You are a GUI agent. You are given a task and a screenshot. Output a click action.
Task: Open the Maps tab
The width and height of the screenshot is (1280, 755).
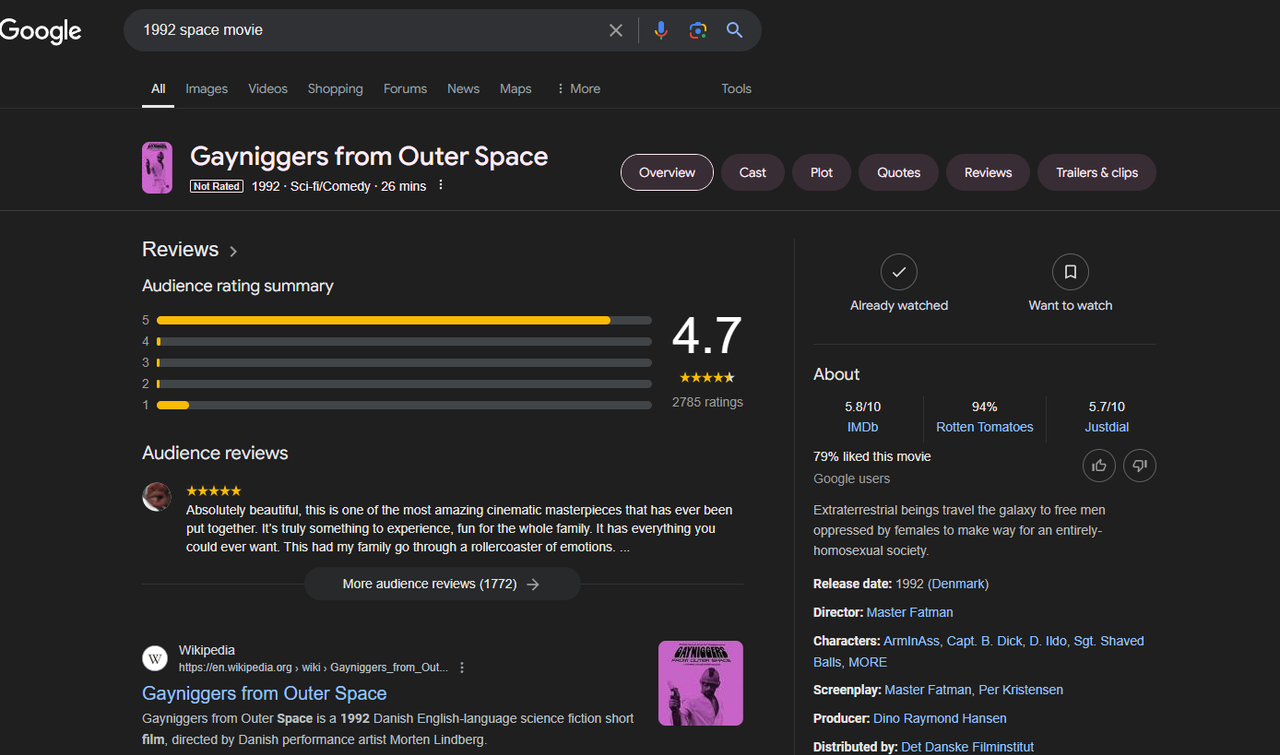click(x=515, y=89)
